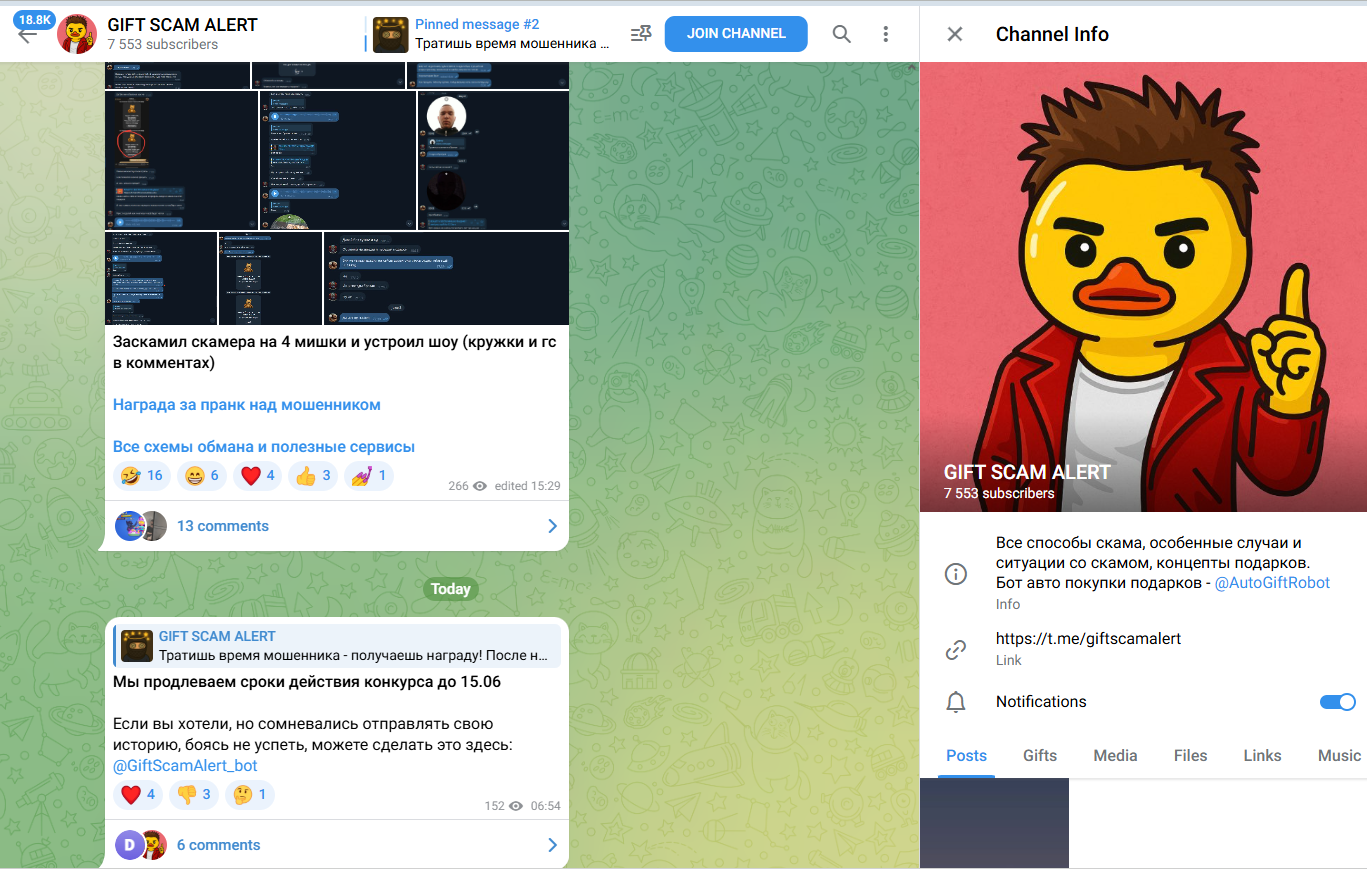
Task: Click the Channel Info heading
Action: (1052, 34)
